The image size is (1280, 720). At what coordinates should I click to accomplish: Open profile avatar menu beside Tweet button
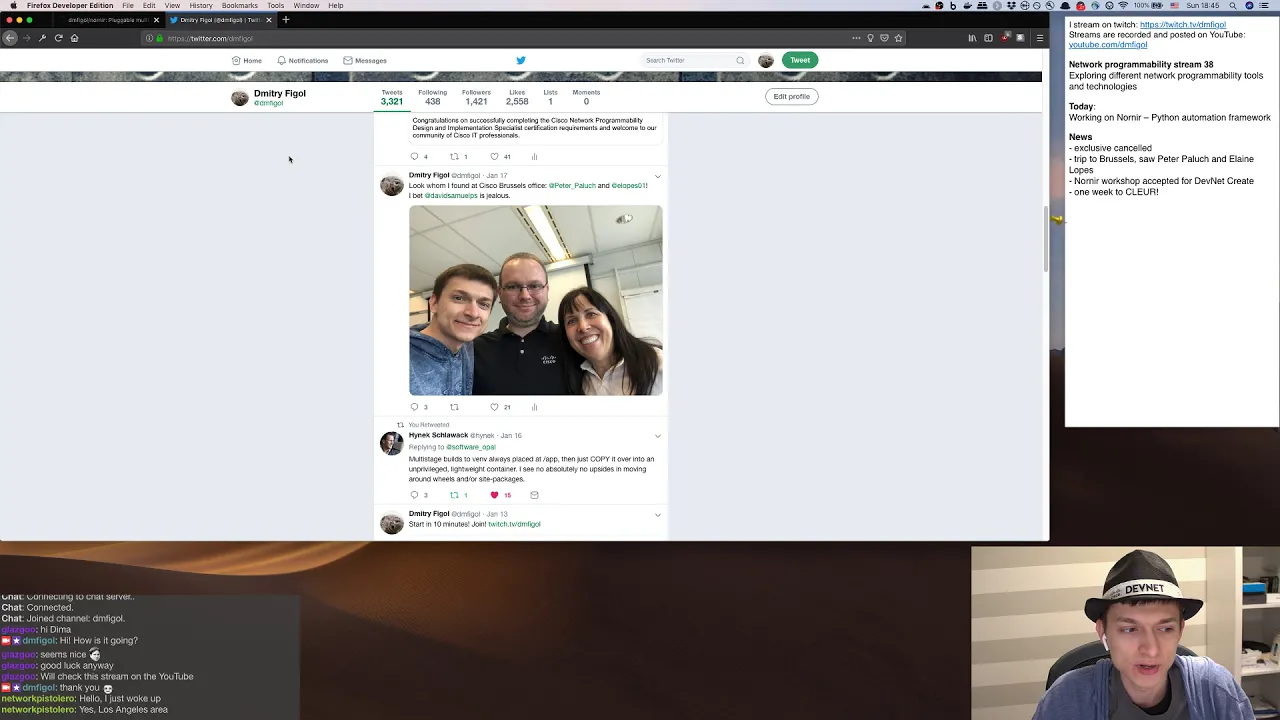pos(766,60)
